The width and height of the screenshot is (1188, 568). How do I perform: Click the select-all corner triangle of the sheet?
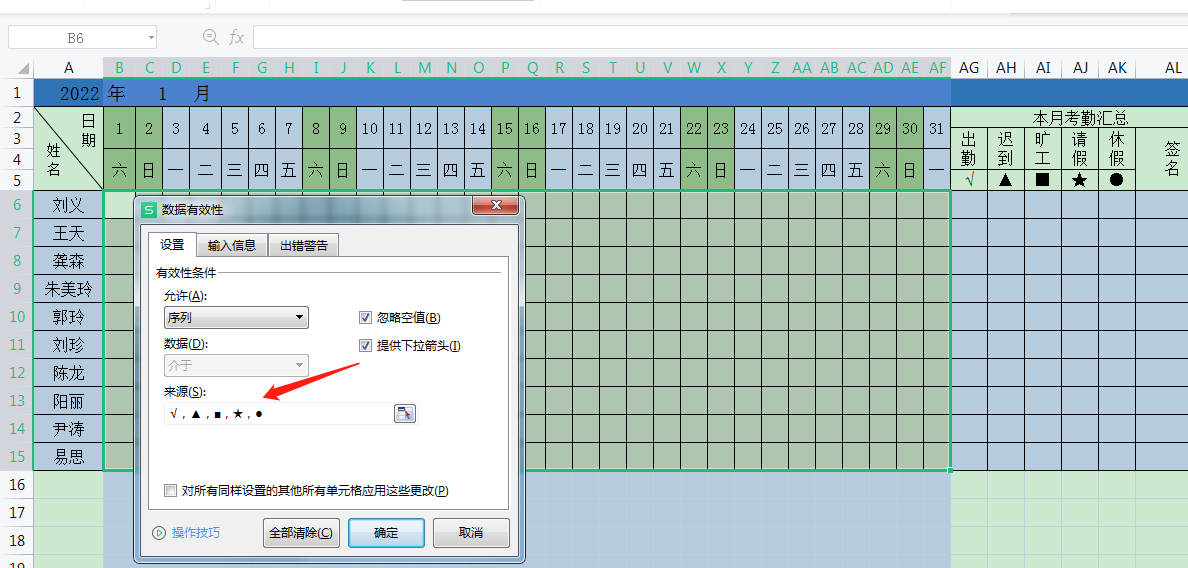coord(23,69)
